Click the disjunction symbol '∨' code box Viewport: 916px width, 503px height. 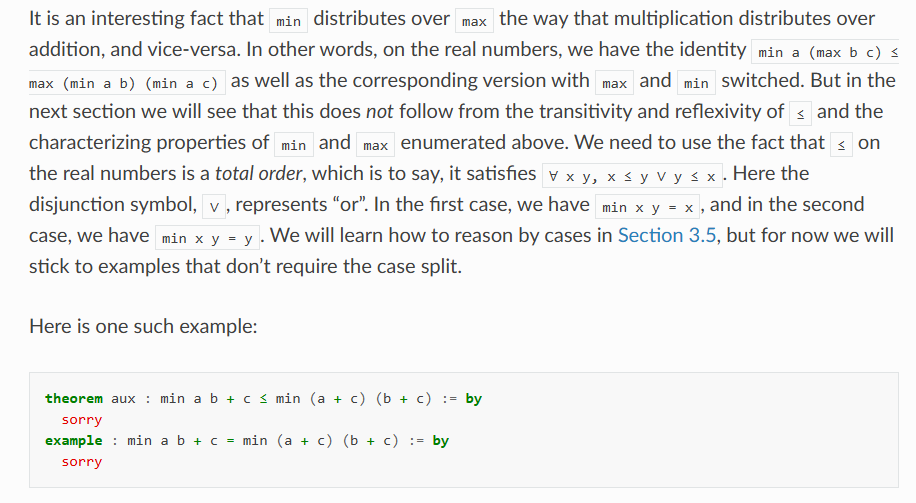(214, 207)
